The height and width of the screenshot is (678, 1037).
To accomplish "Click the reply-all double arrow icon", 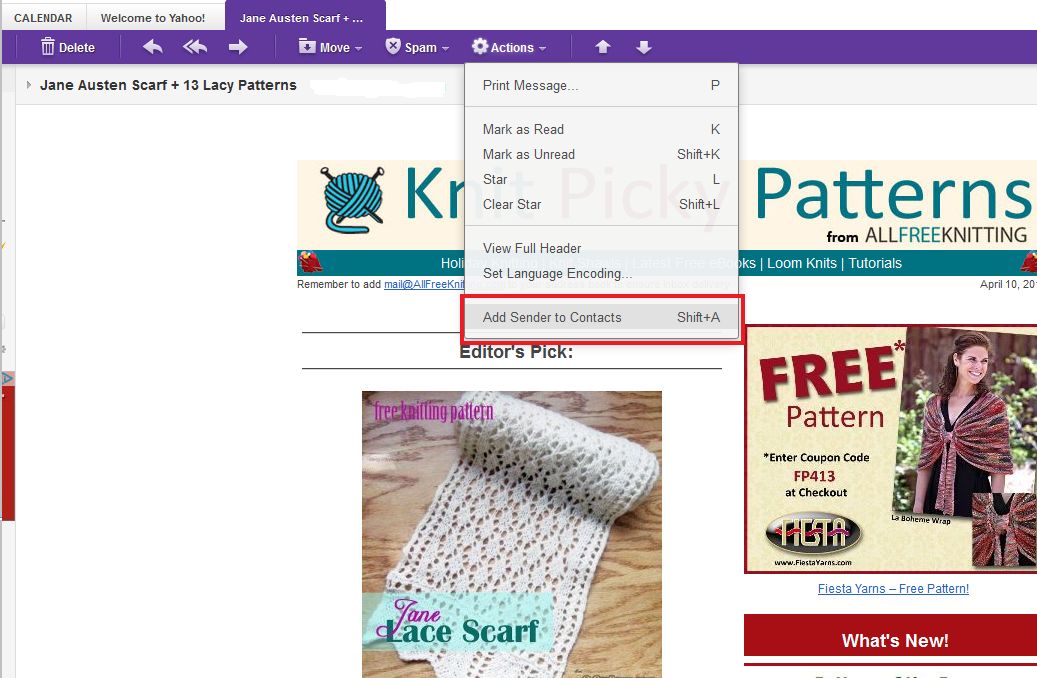I will click(x=194, y=46).
